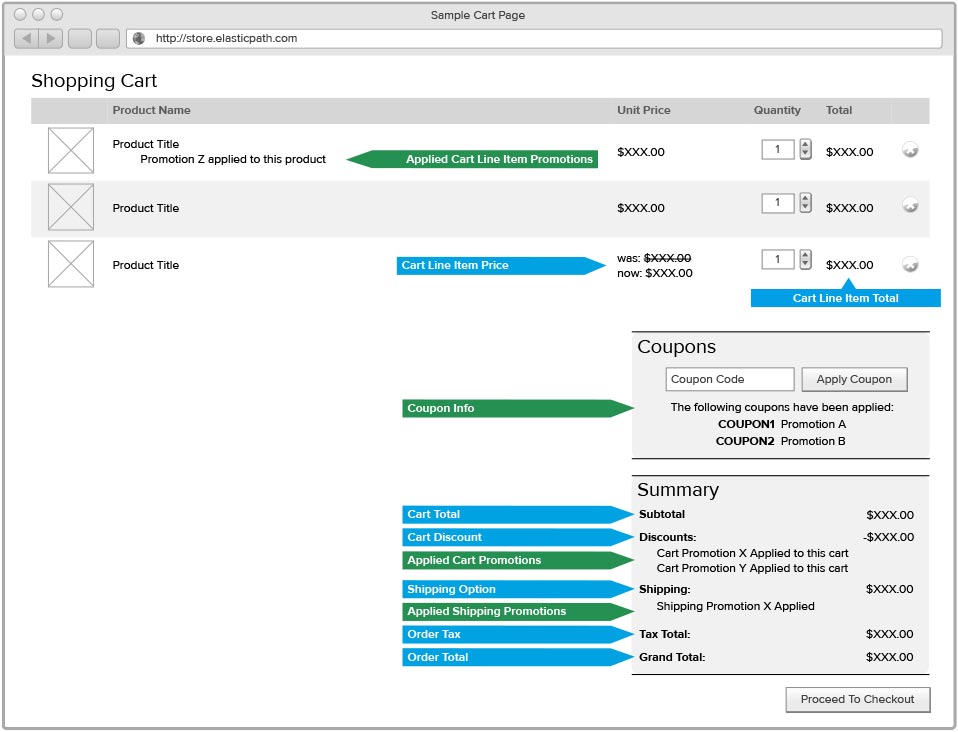Click the Proceed To Checkout button
Image resolution: width=958 pixels, height=732 pixels.
(x=857, y=700)
